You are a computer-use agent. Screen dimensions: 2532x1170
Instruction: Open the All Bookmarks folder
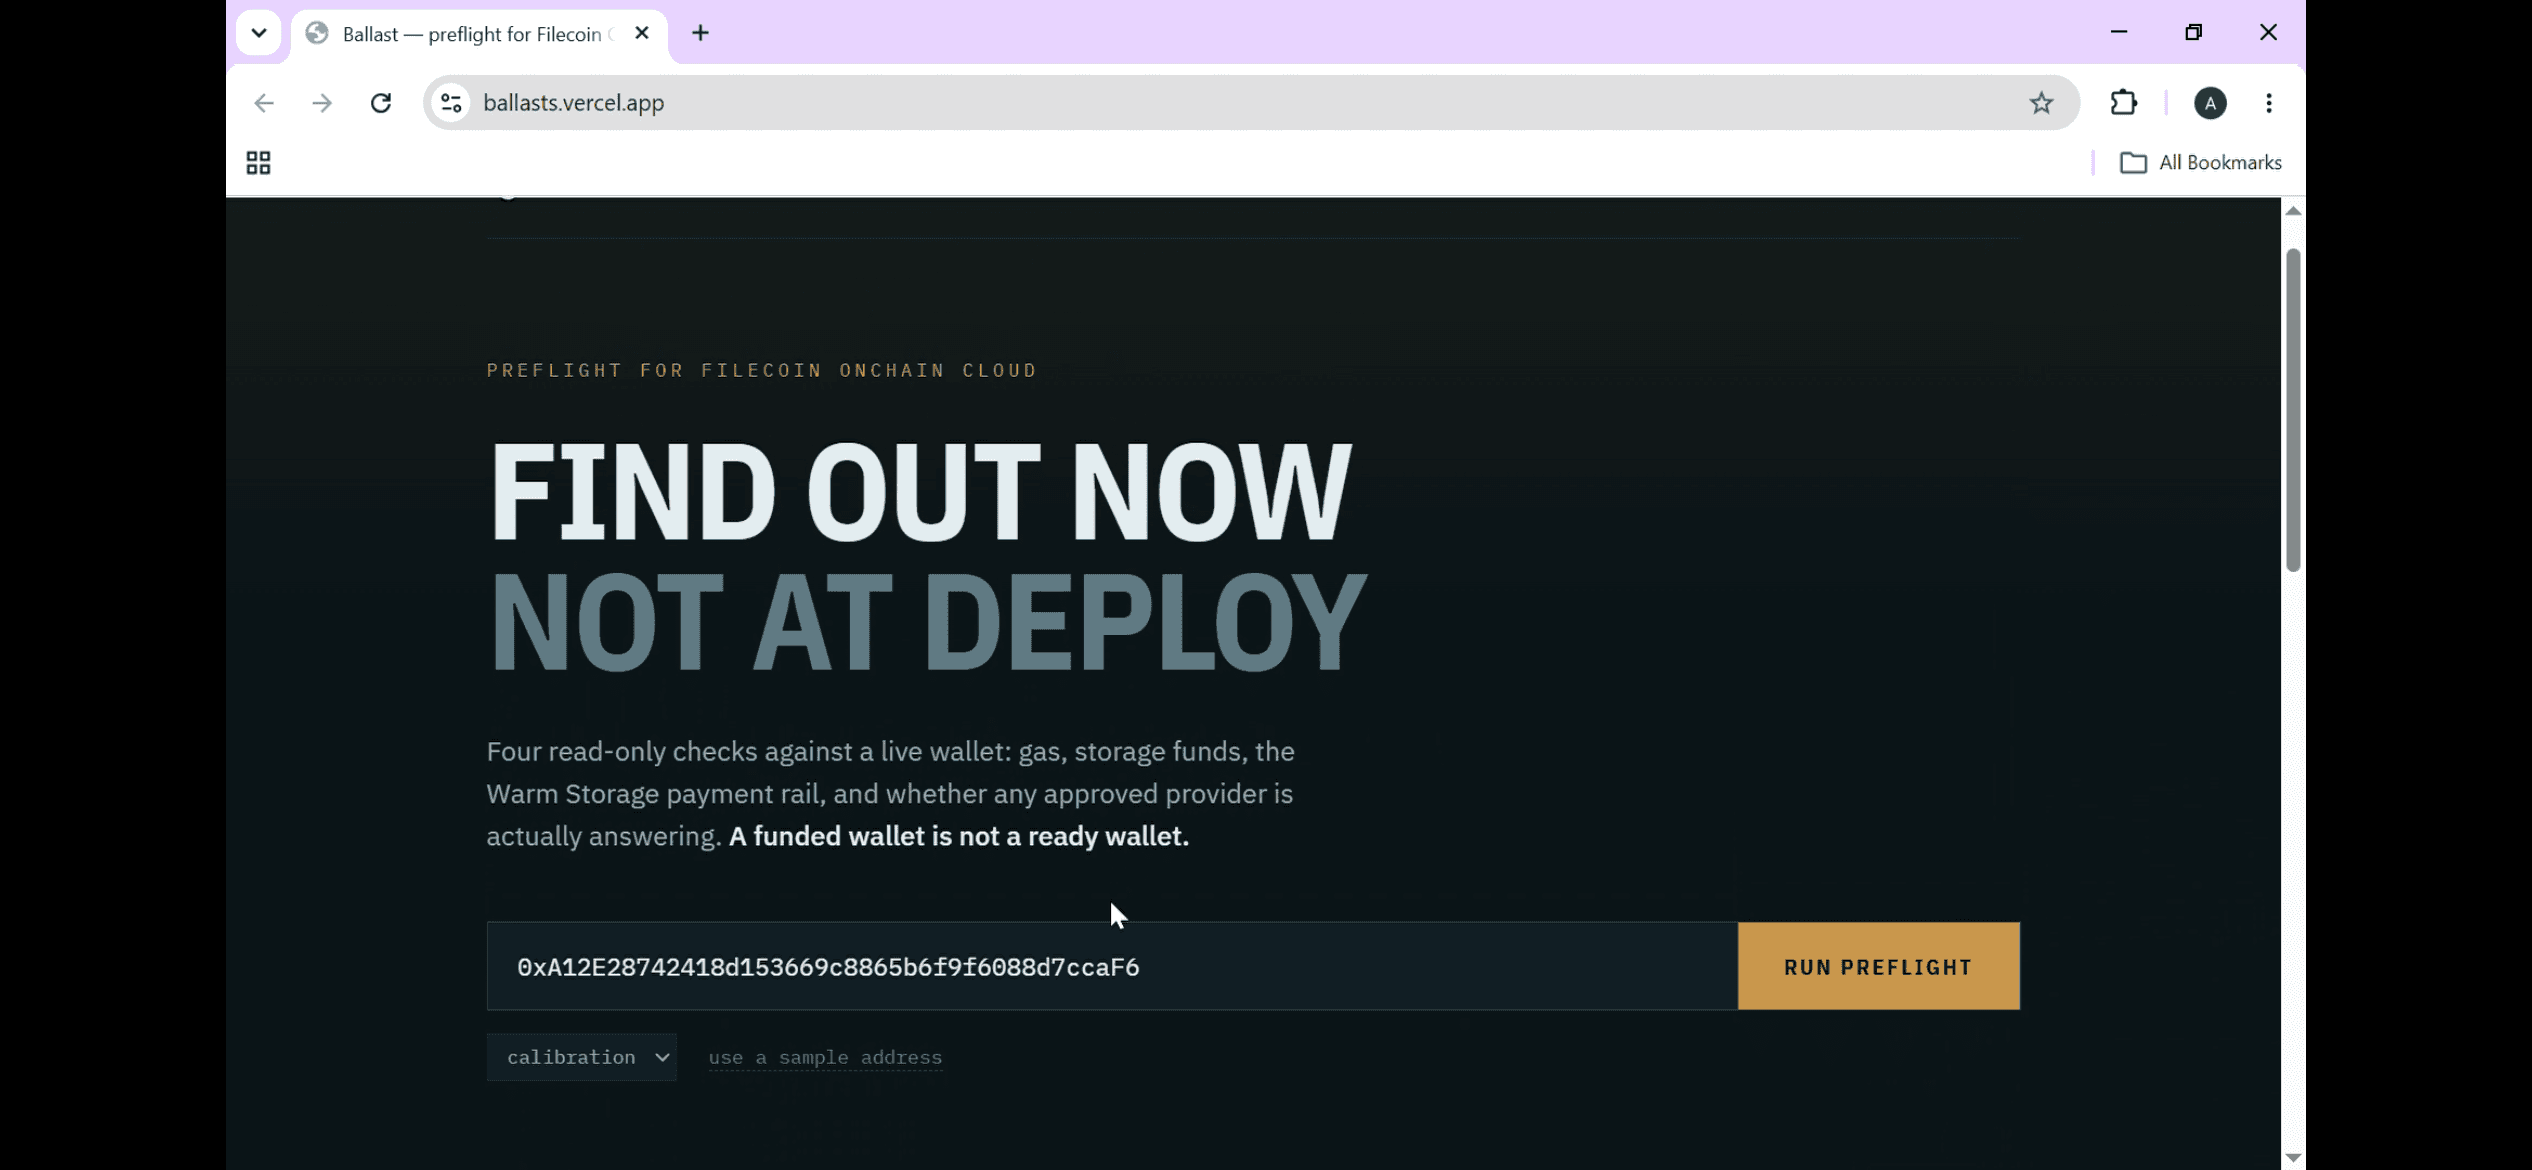[x=2201, y=163]
